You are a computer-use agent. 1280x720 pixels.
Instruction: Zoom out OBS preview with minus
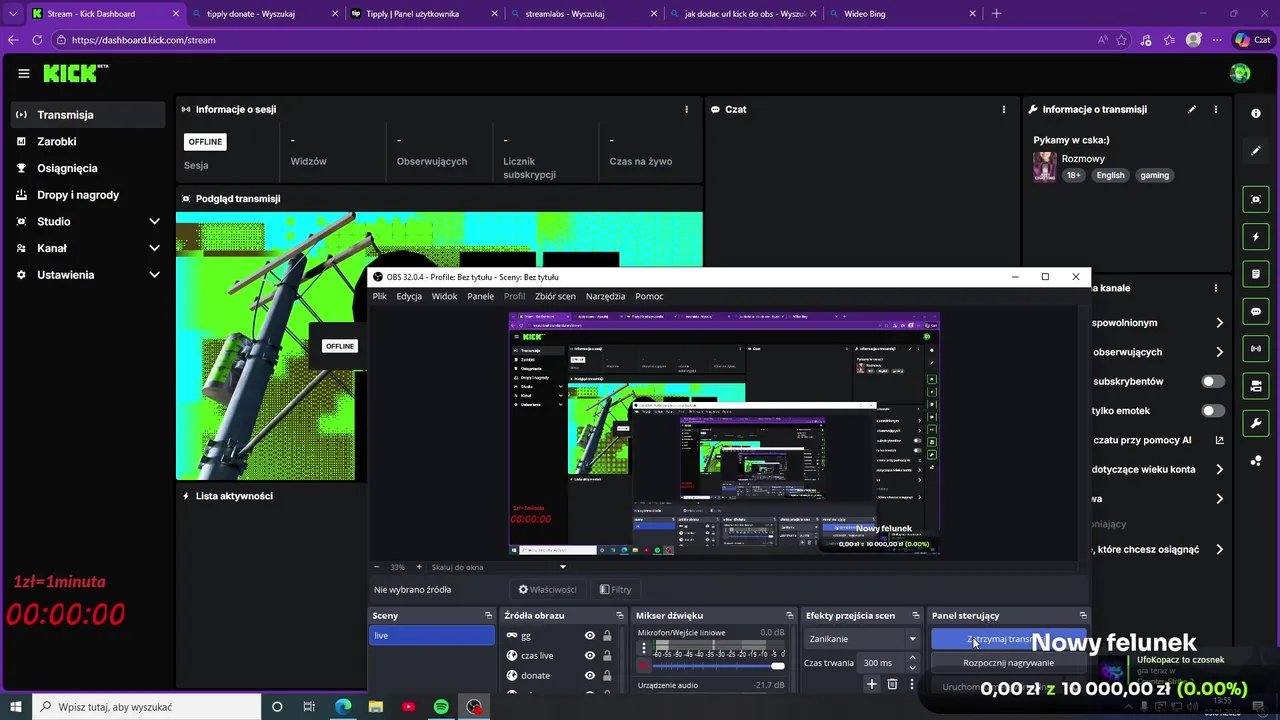pos(377,567)
